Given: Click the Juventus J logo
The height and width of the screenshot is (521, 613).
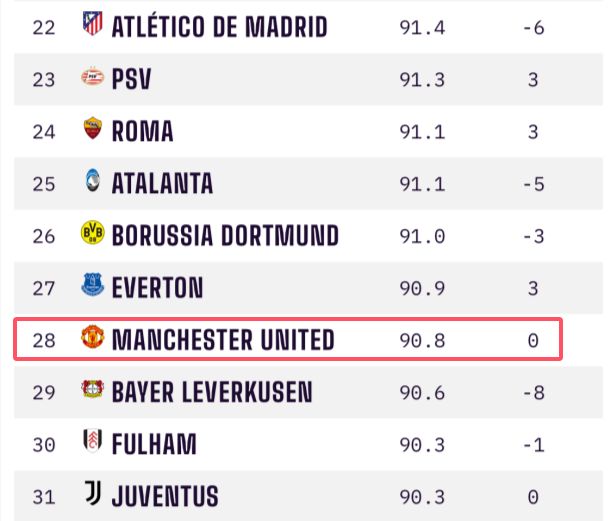Looking at the screenshot, I should coord(93,493).
